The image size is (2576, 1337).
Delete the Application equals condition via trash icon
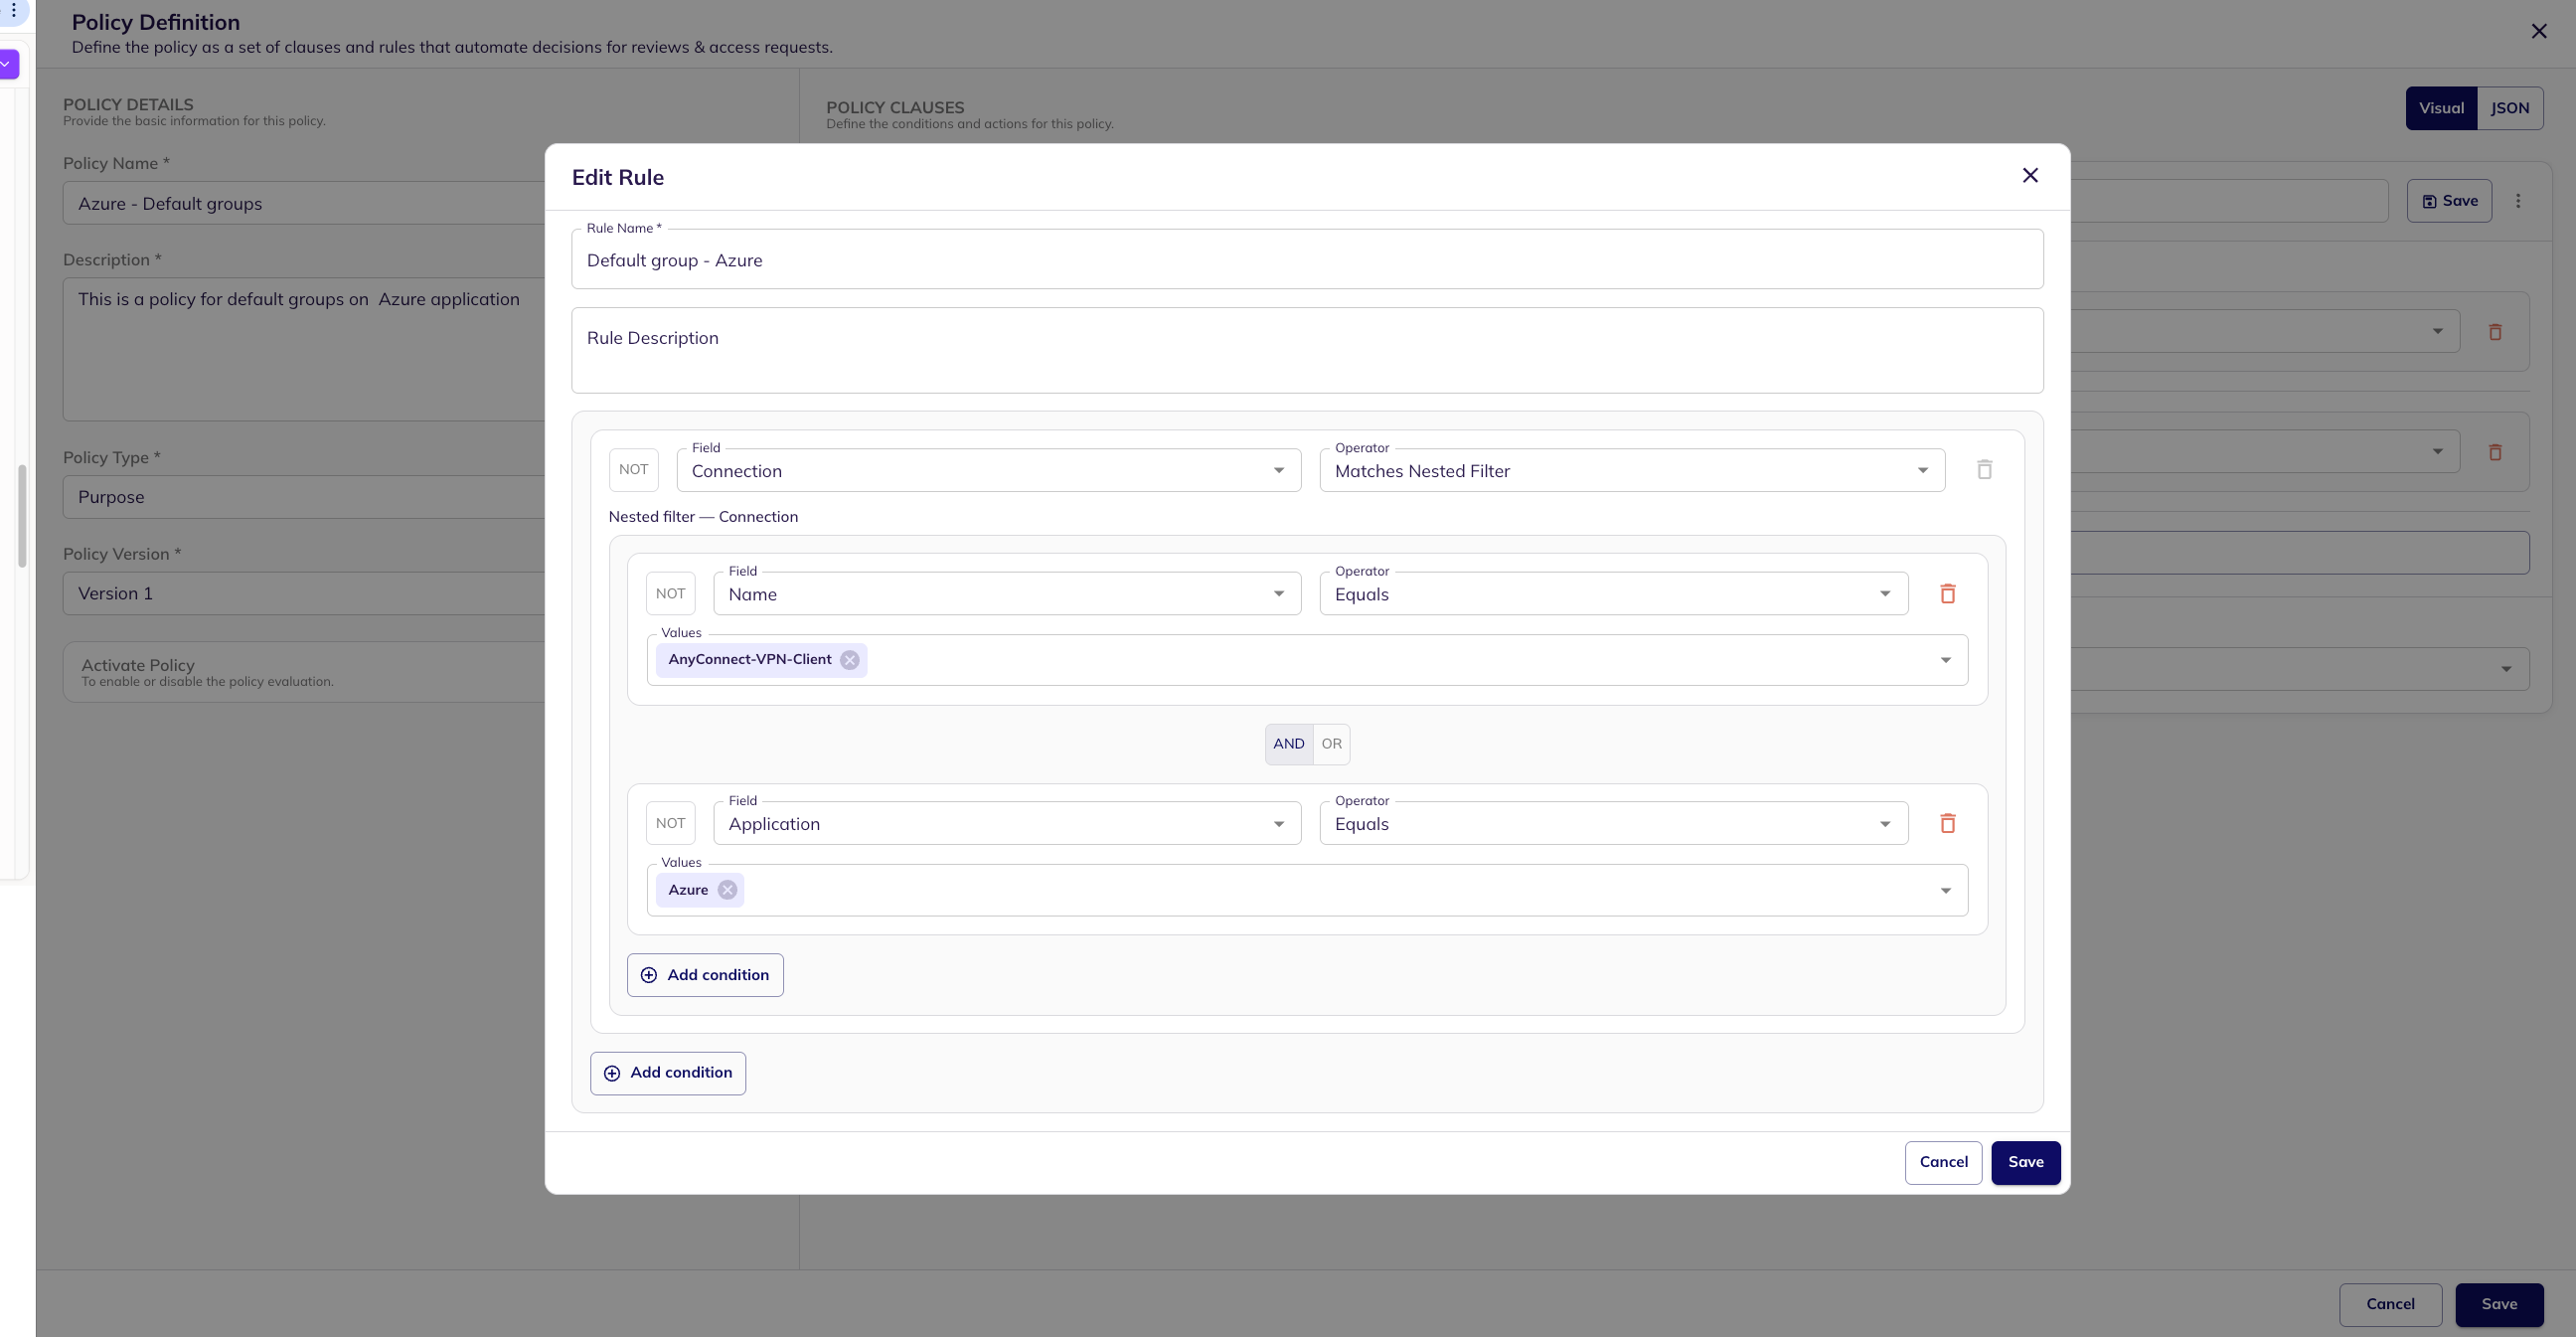coord(1947,824)
